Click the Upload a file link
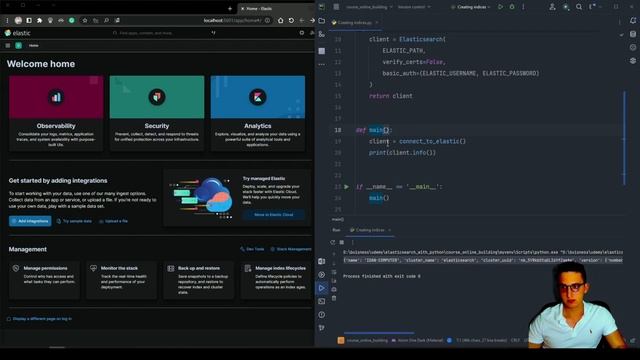 [x=113, y=221]
